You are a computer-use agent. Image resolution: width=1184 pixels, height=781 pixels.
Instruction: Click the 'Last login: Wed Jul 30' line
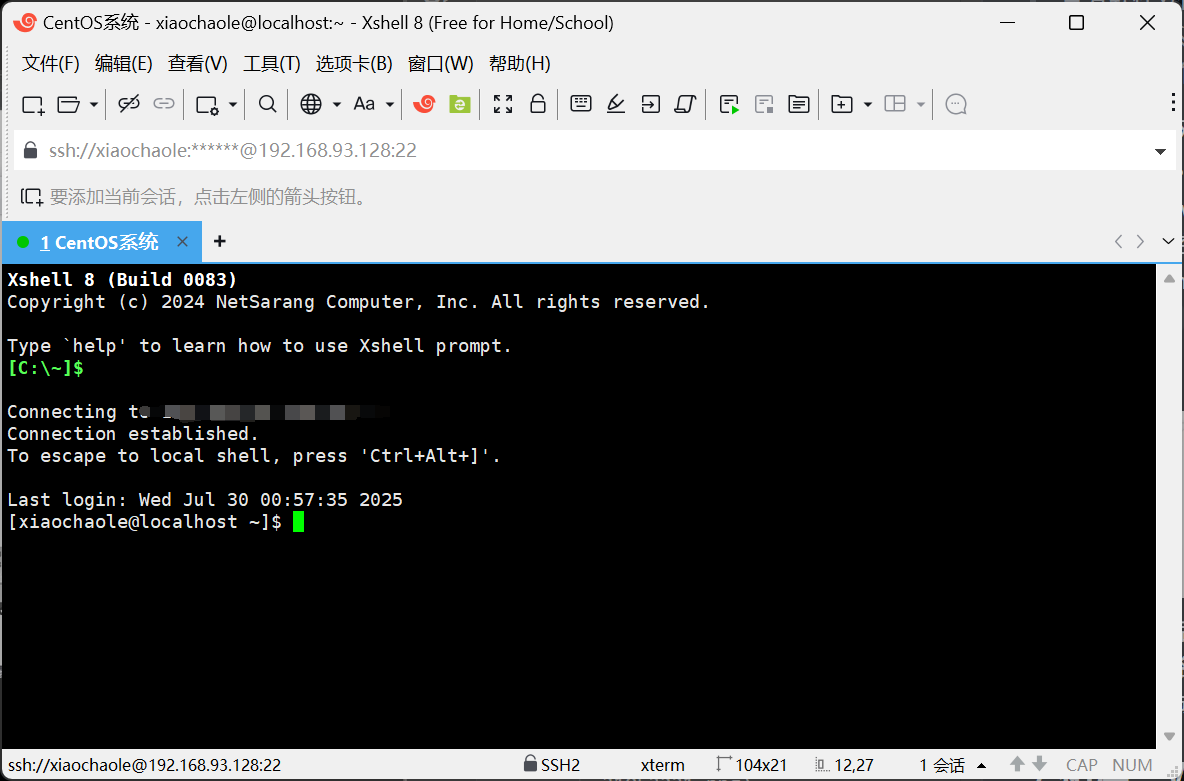pos(205,500)
